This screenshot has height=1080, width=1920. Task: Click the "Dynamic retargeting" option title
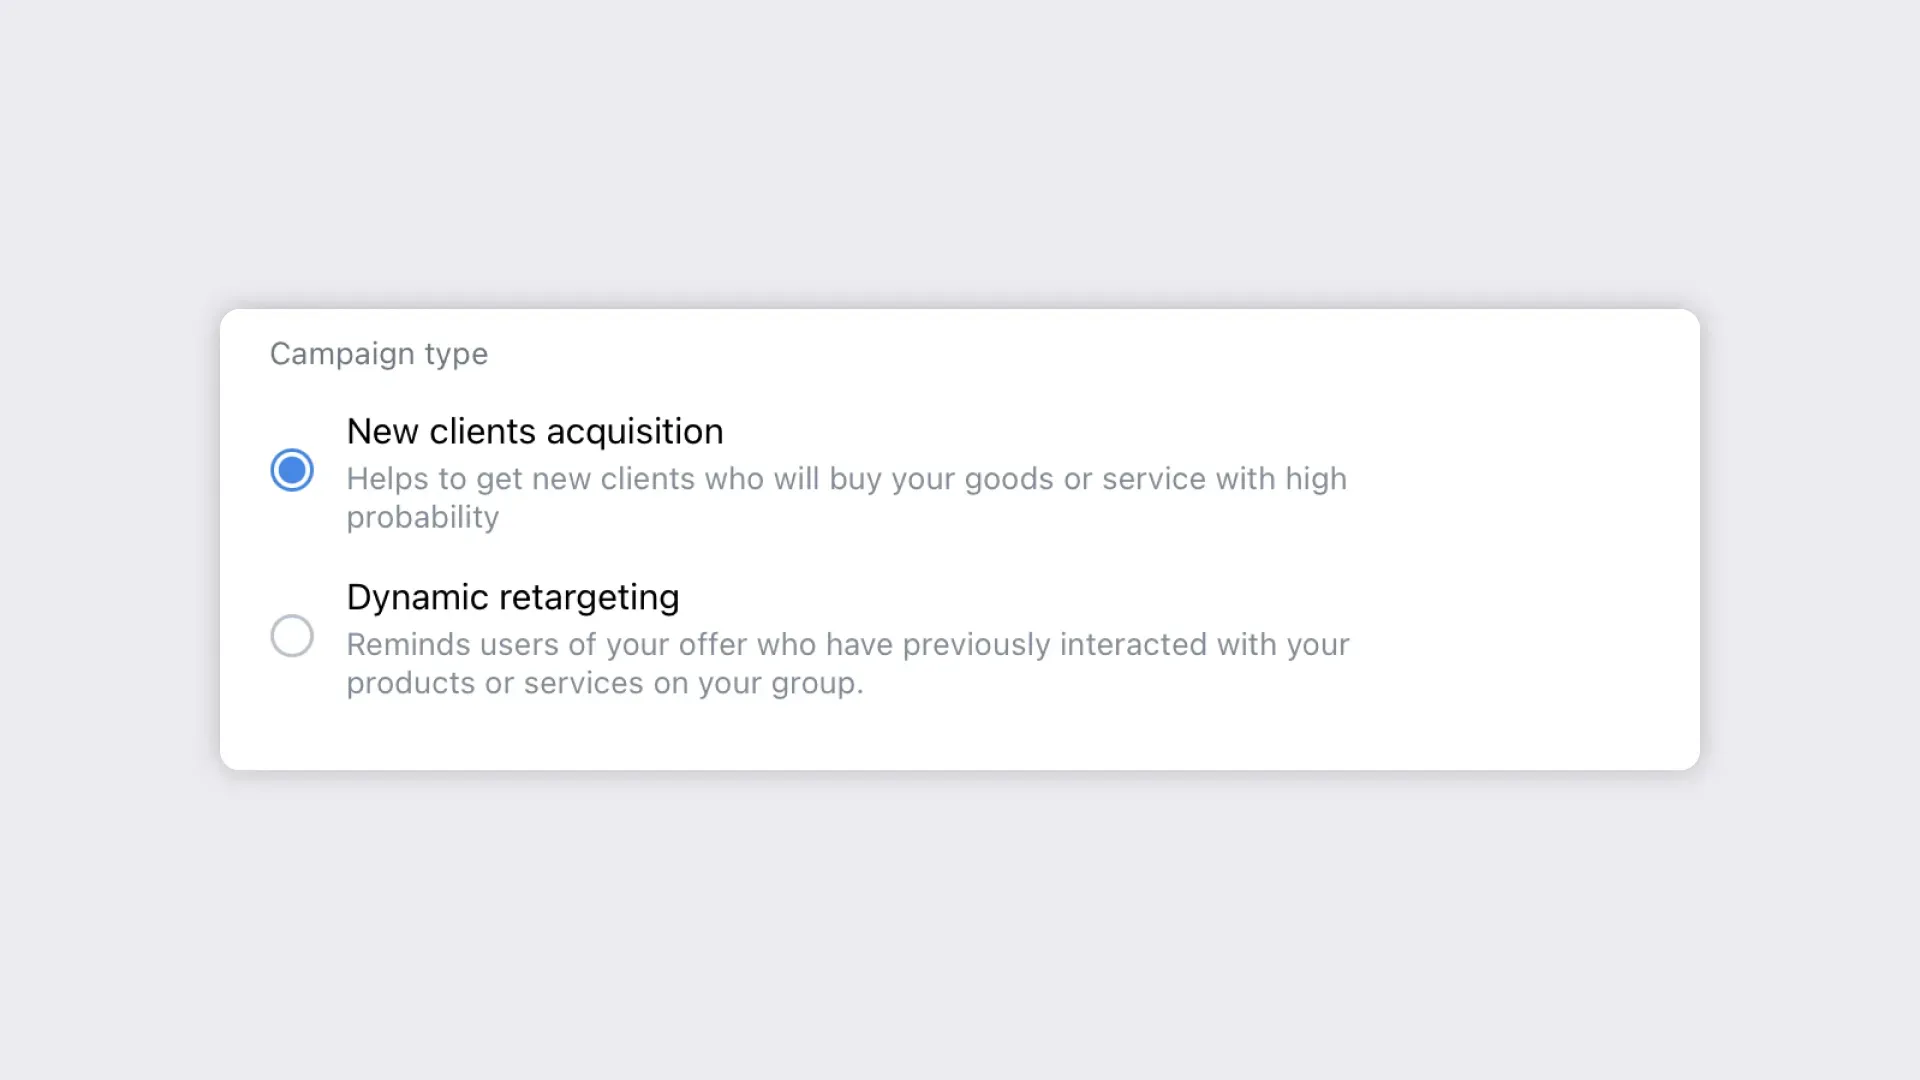512,597
